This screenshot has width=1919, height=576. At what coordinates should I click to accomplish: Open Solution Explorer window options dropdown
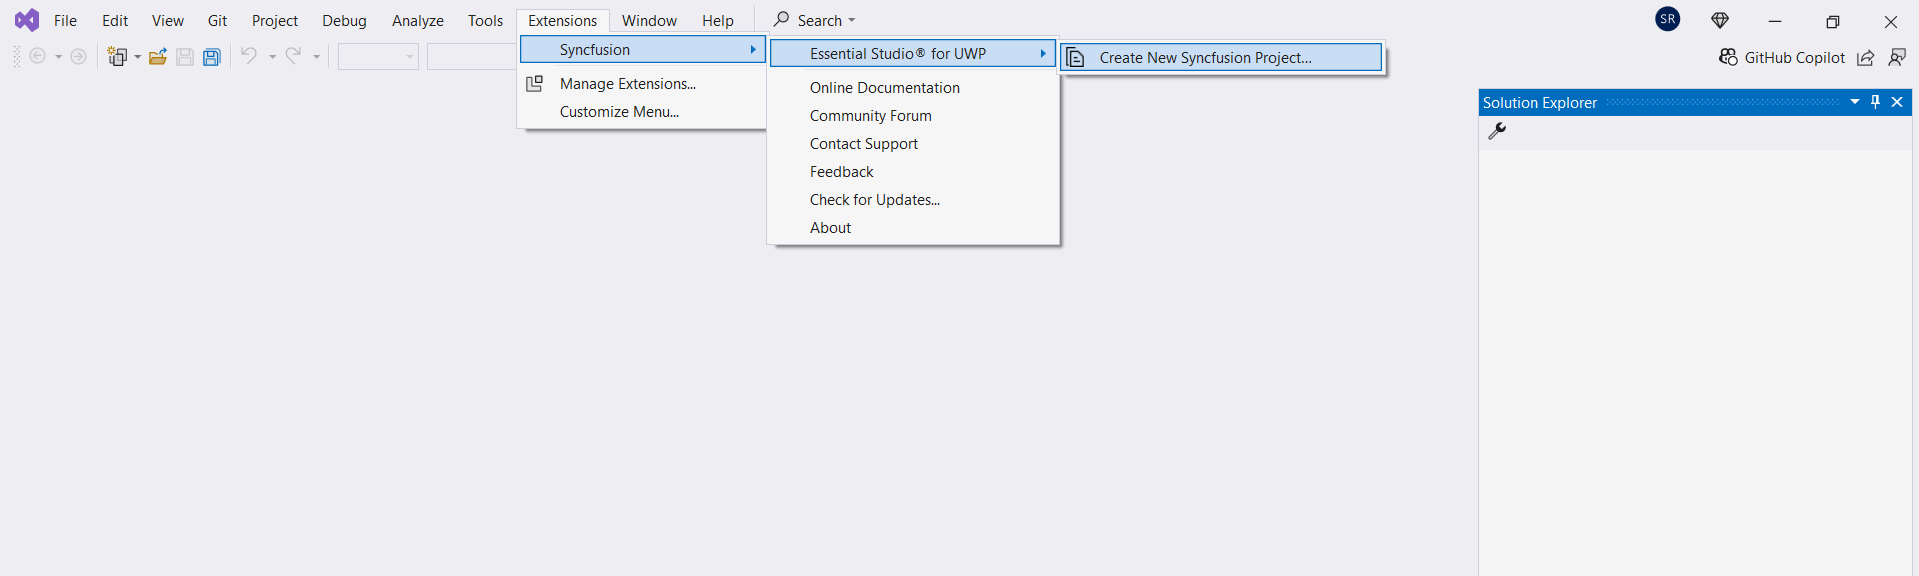[x=1855, y=102]
